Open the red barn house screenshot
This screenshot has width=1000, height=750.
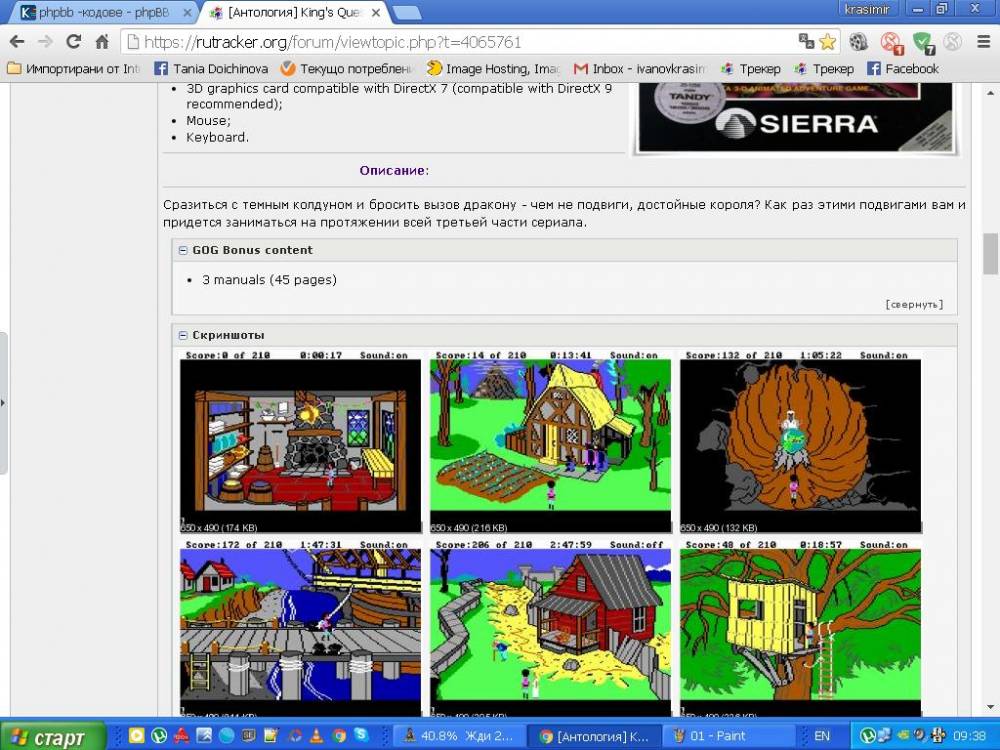pos(550,628)
